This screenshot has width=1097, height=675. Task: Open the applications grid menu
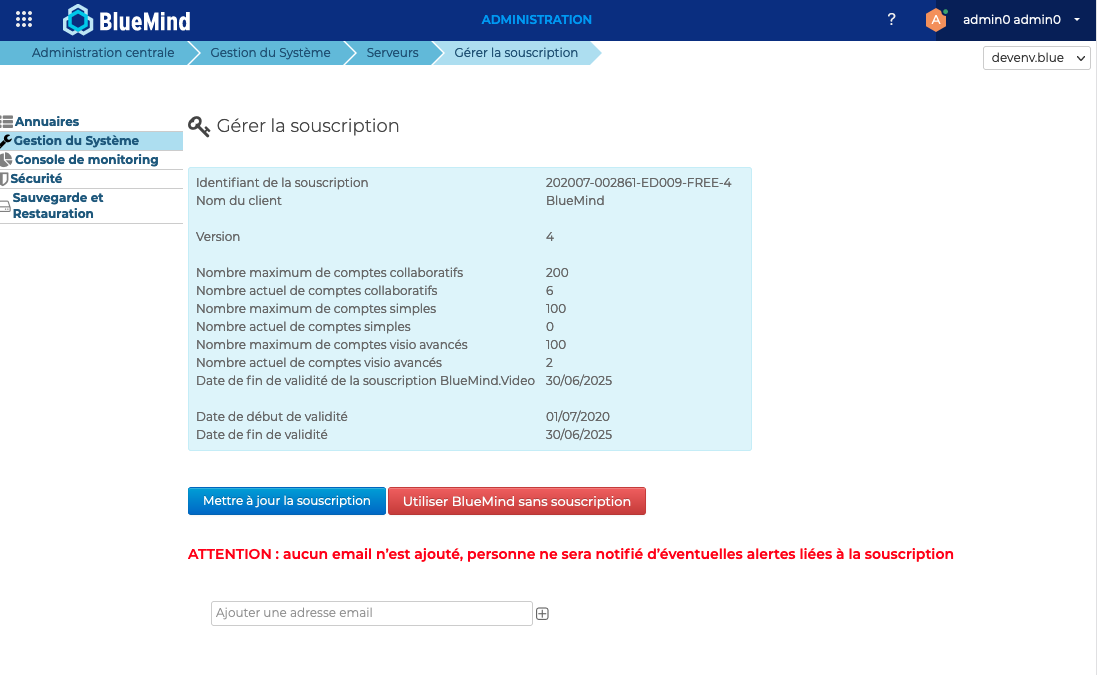(24, 20)
